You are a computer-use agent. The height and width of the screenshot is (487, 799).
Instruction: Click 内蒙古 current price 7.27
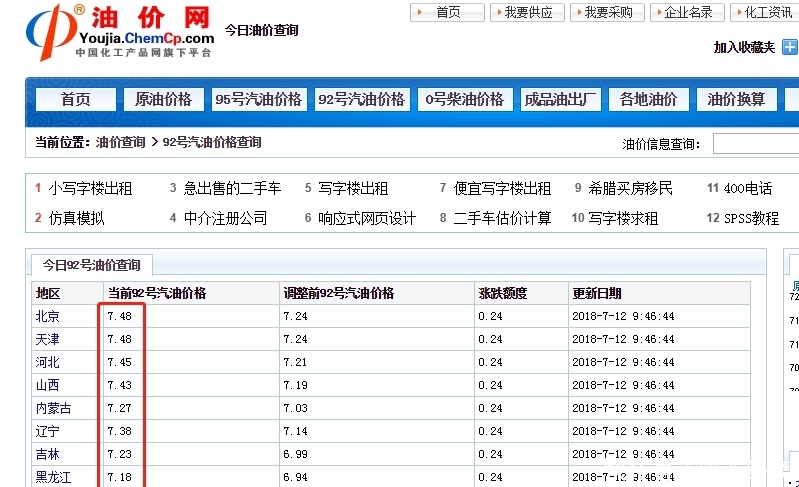pyautogui.click(x=120, y=408)
